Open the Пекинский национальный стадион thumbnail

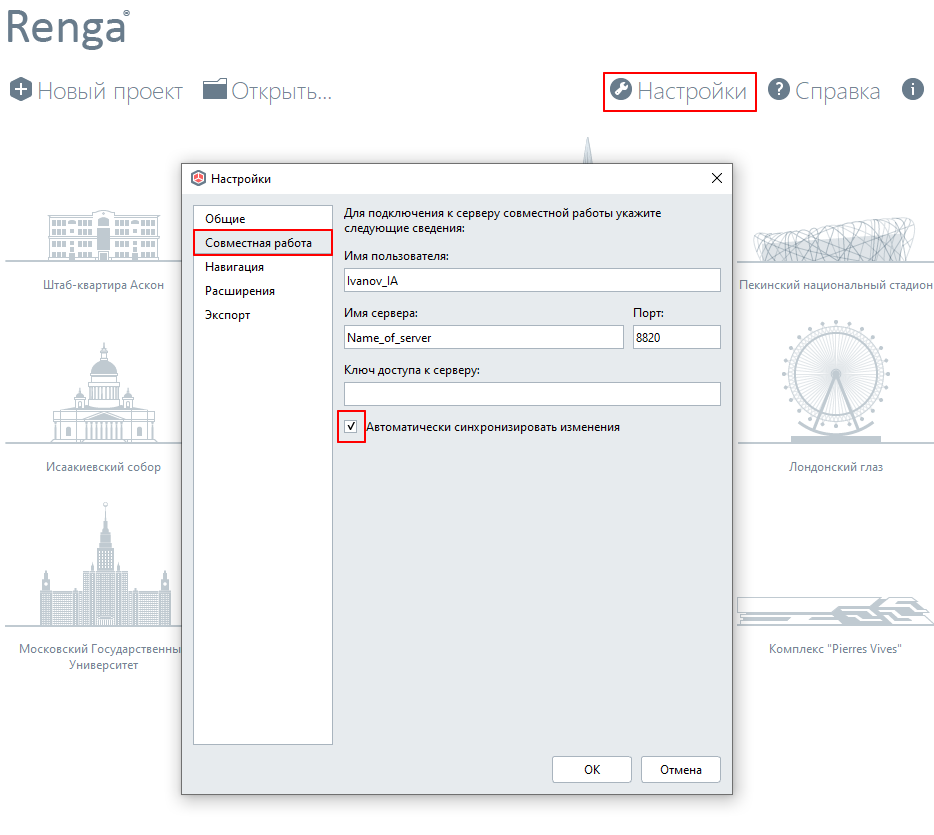coord(834,239)
